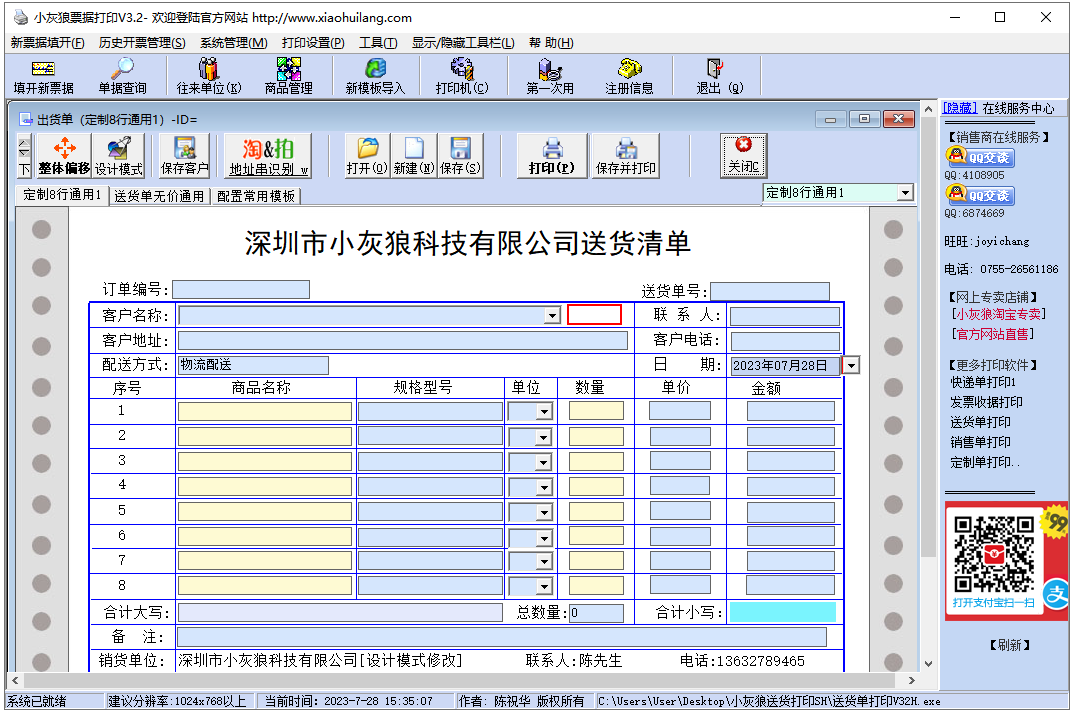The height and width of the screenshot is (713, 1073).
Task: Click first QQ交谈 chat icon
Action: (980, 157)
